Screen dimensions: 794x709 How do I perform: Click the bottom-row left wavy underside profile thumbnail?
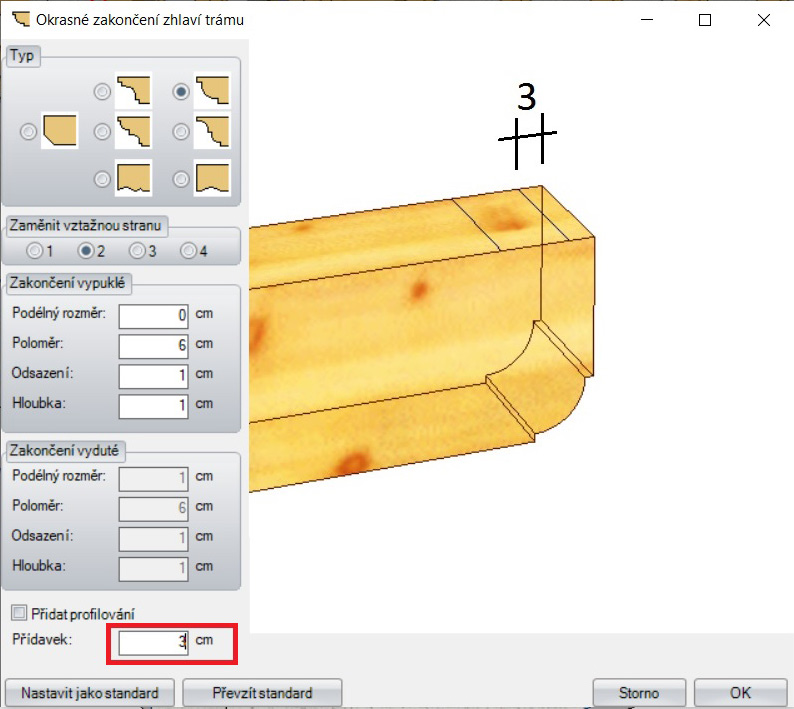point(134,178)
